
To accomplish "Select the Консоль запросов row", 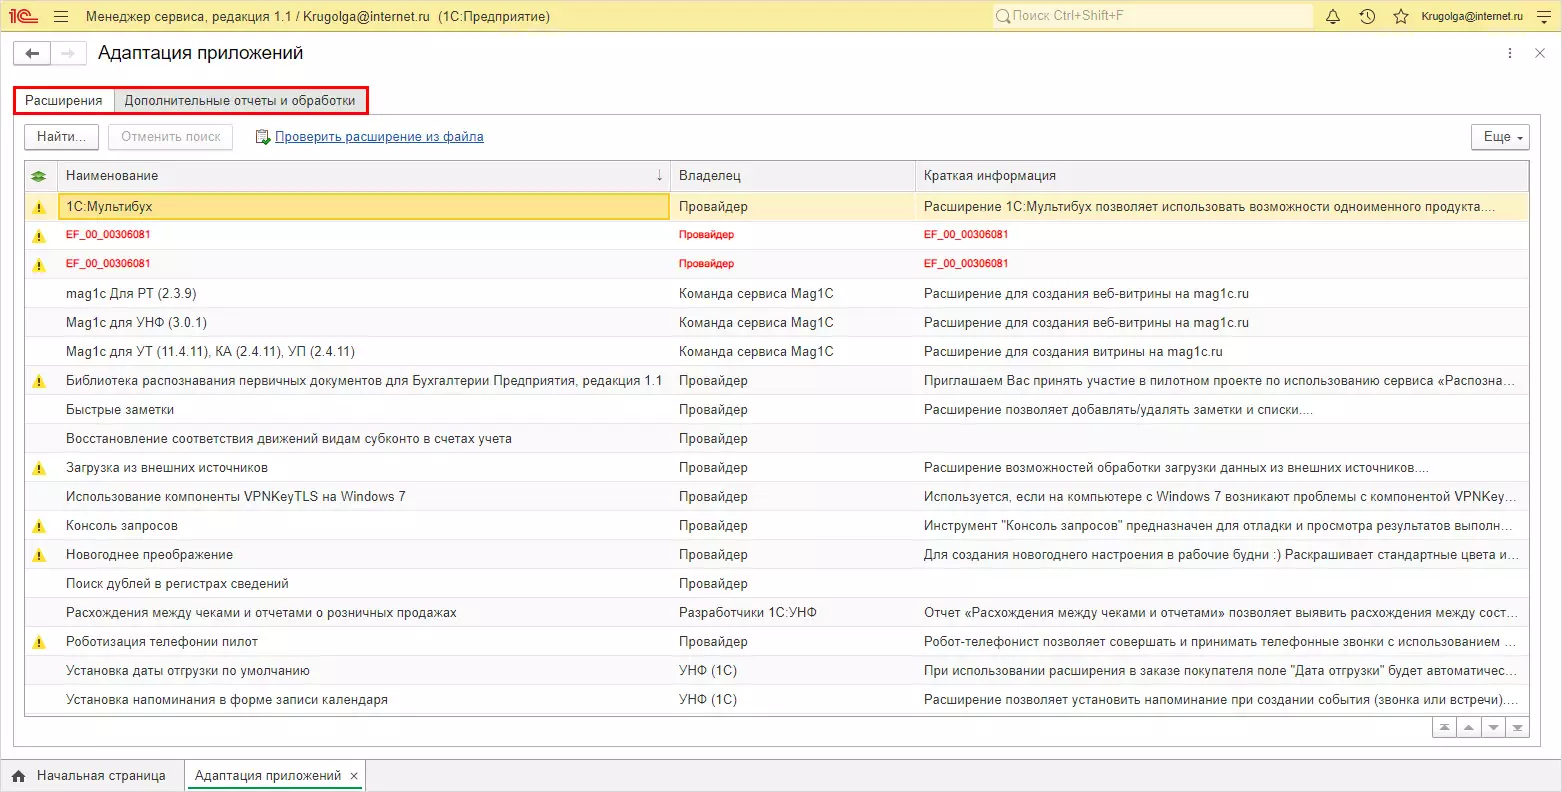I will [x=122, y=526].
